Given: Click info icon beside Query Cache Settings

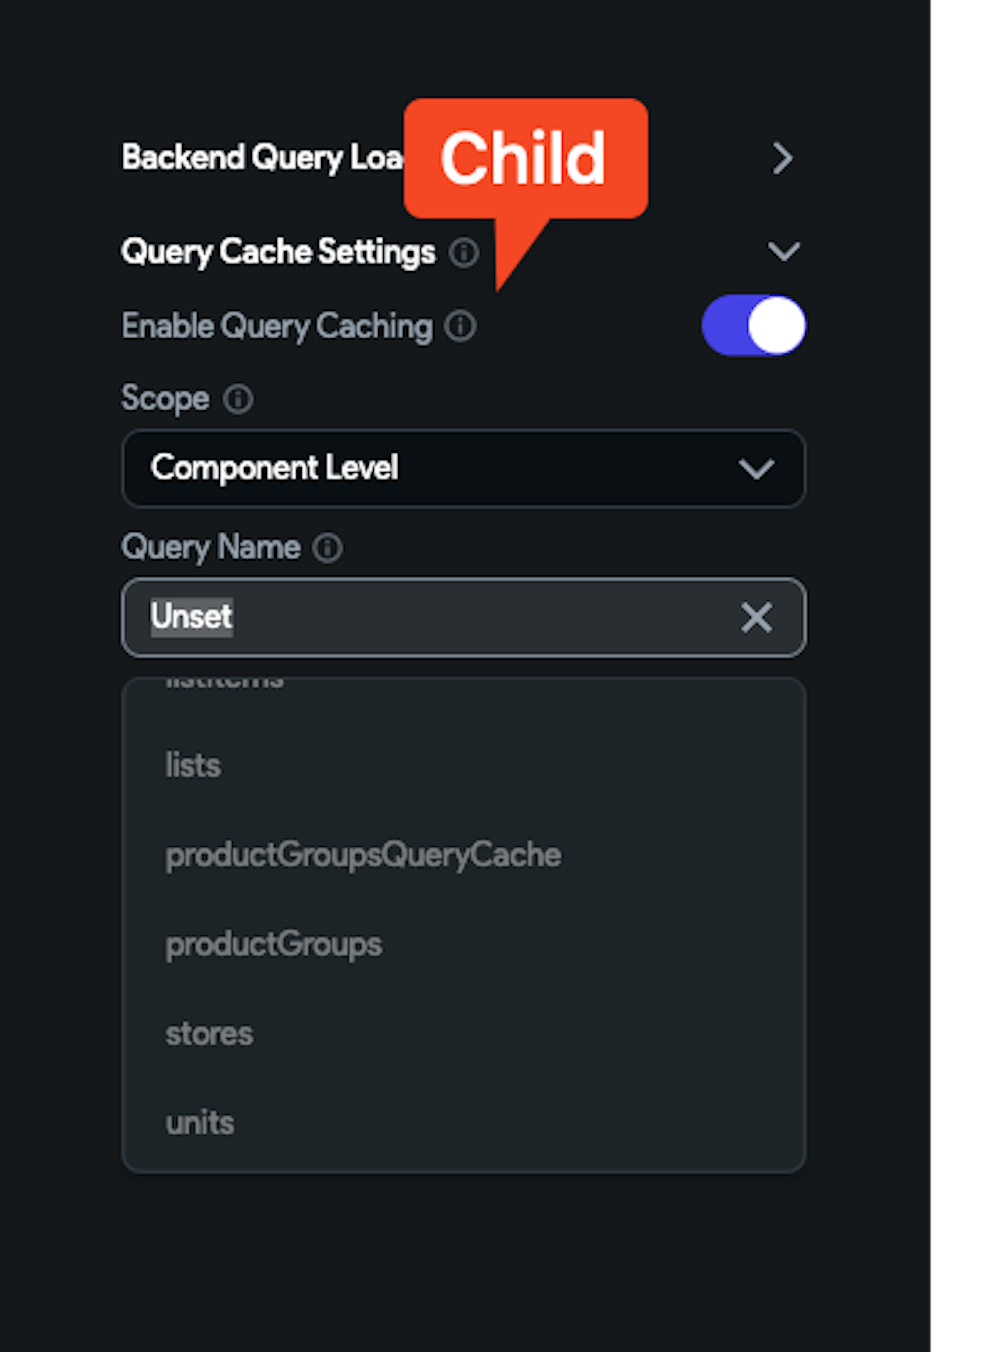Looking at the screenshot, I should 464,252.
